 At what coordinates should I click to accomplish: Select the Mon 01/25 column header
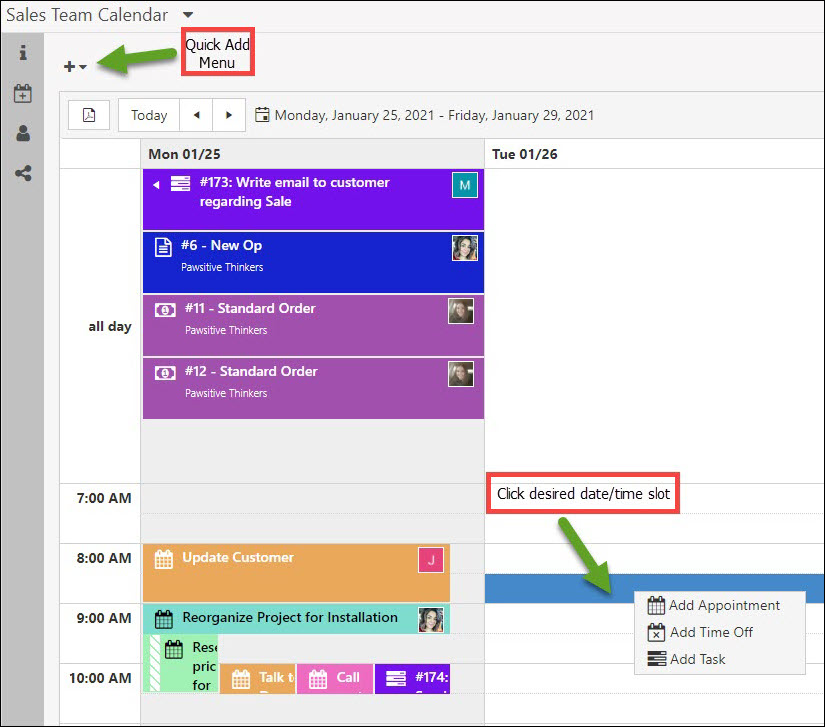[313, 154]
